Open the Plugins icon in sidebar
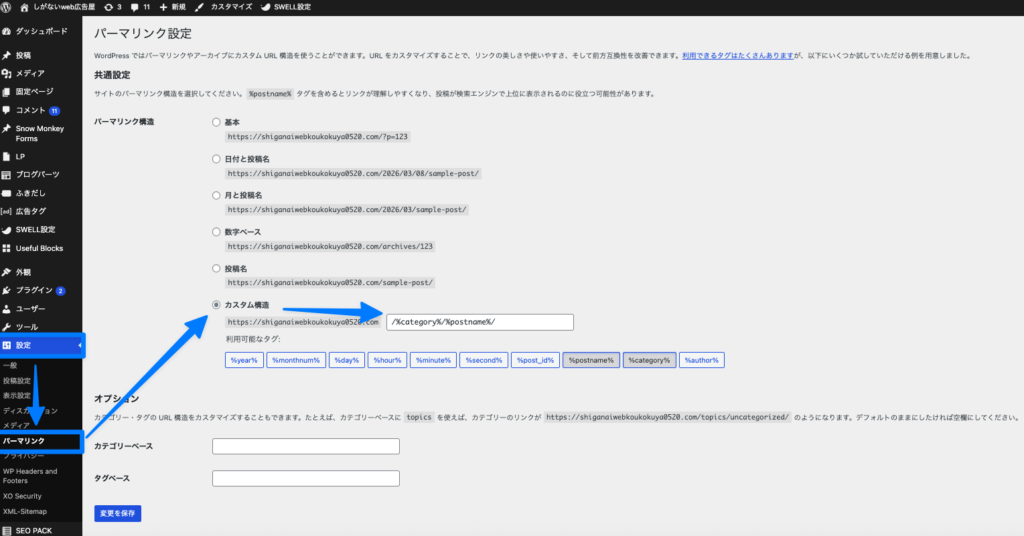Viewport: 1024px width, 536px height. click(x=7, y=290)
